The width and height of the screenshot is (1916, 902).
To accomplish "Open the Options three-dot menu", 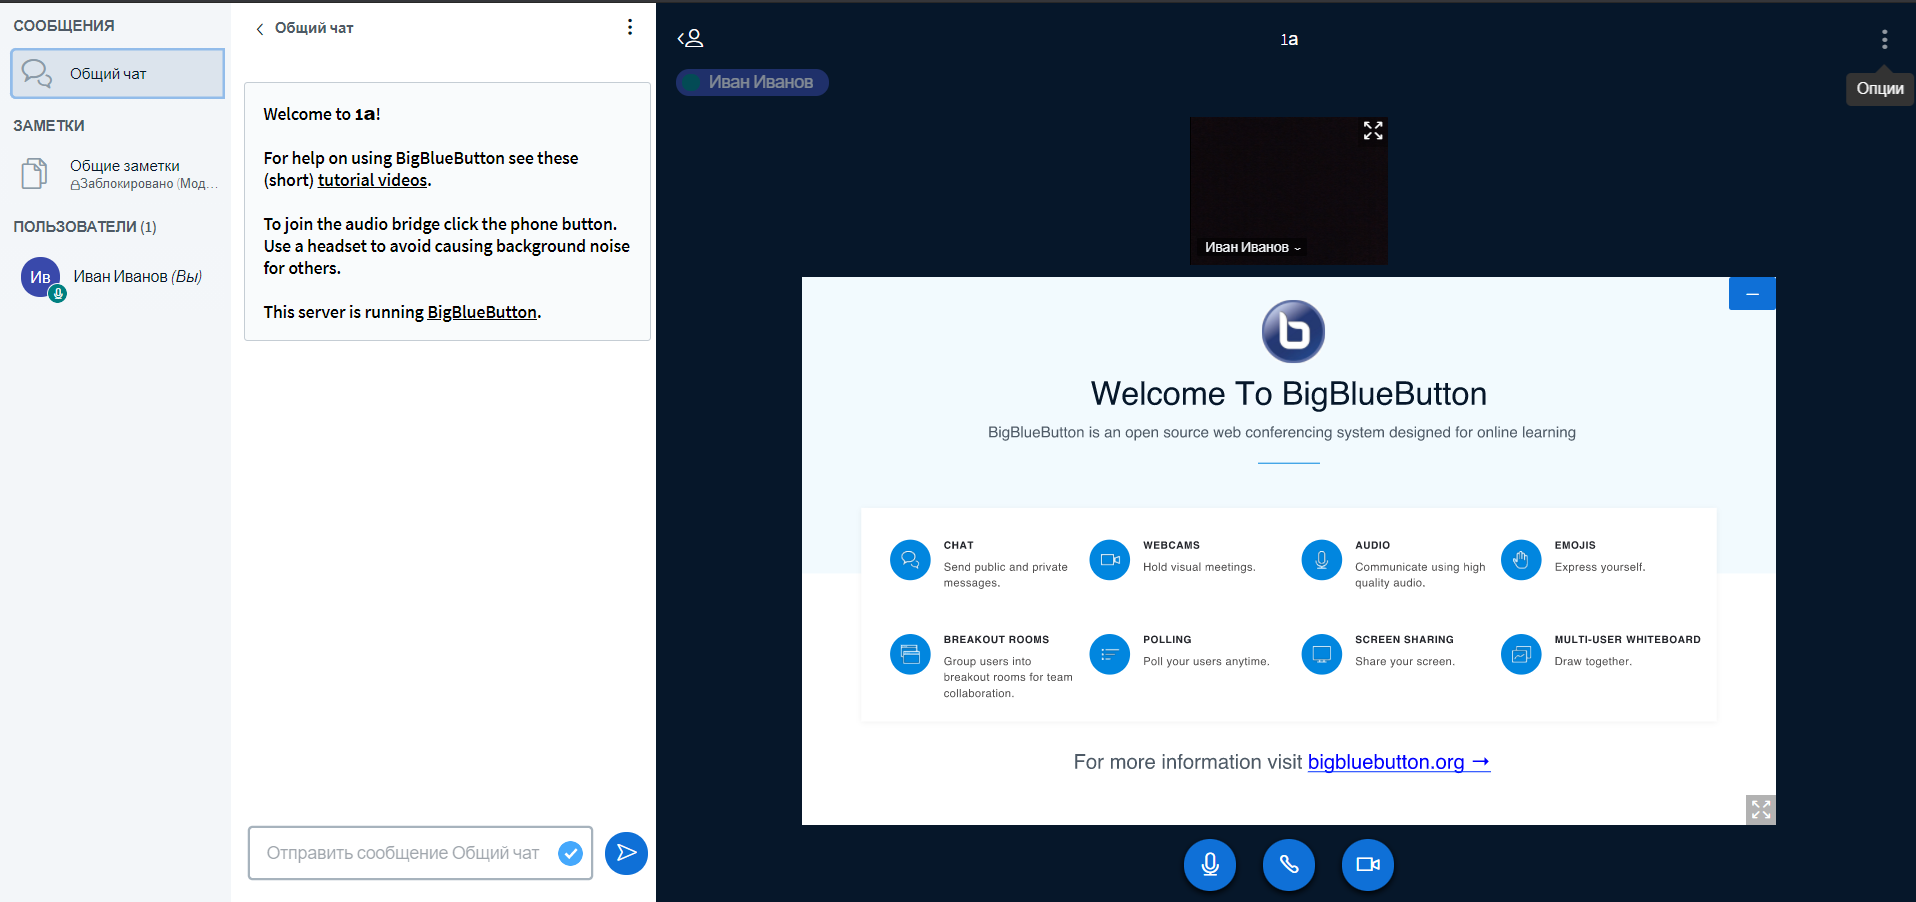I will point(1884,39).
